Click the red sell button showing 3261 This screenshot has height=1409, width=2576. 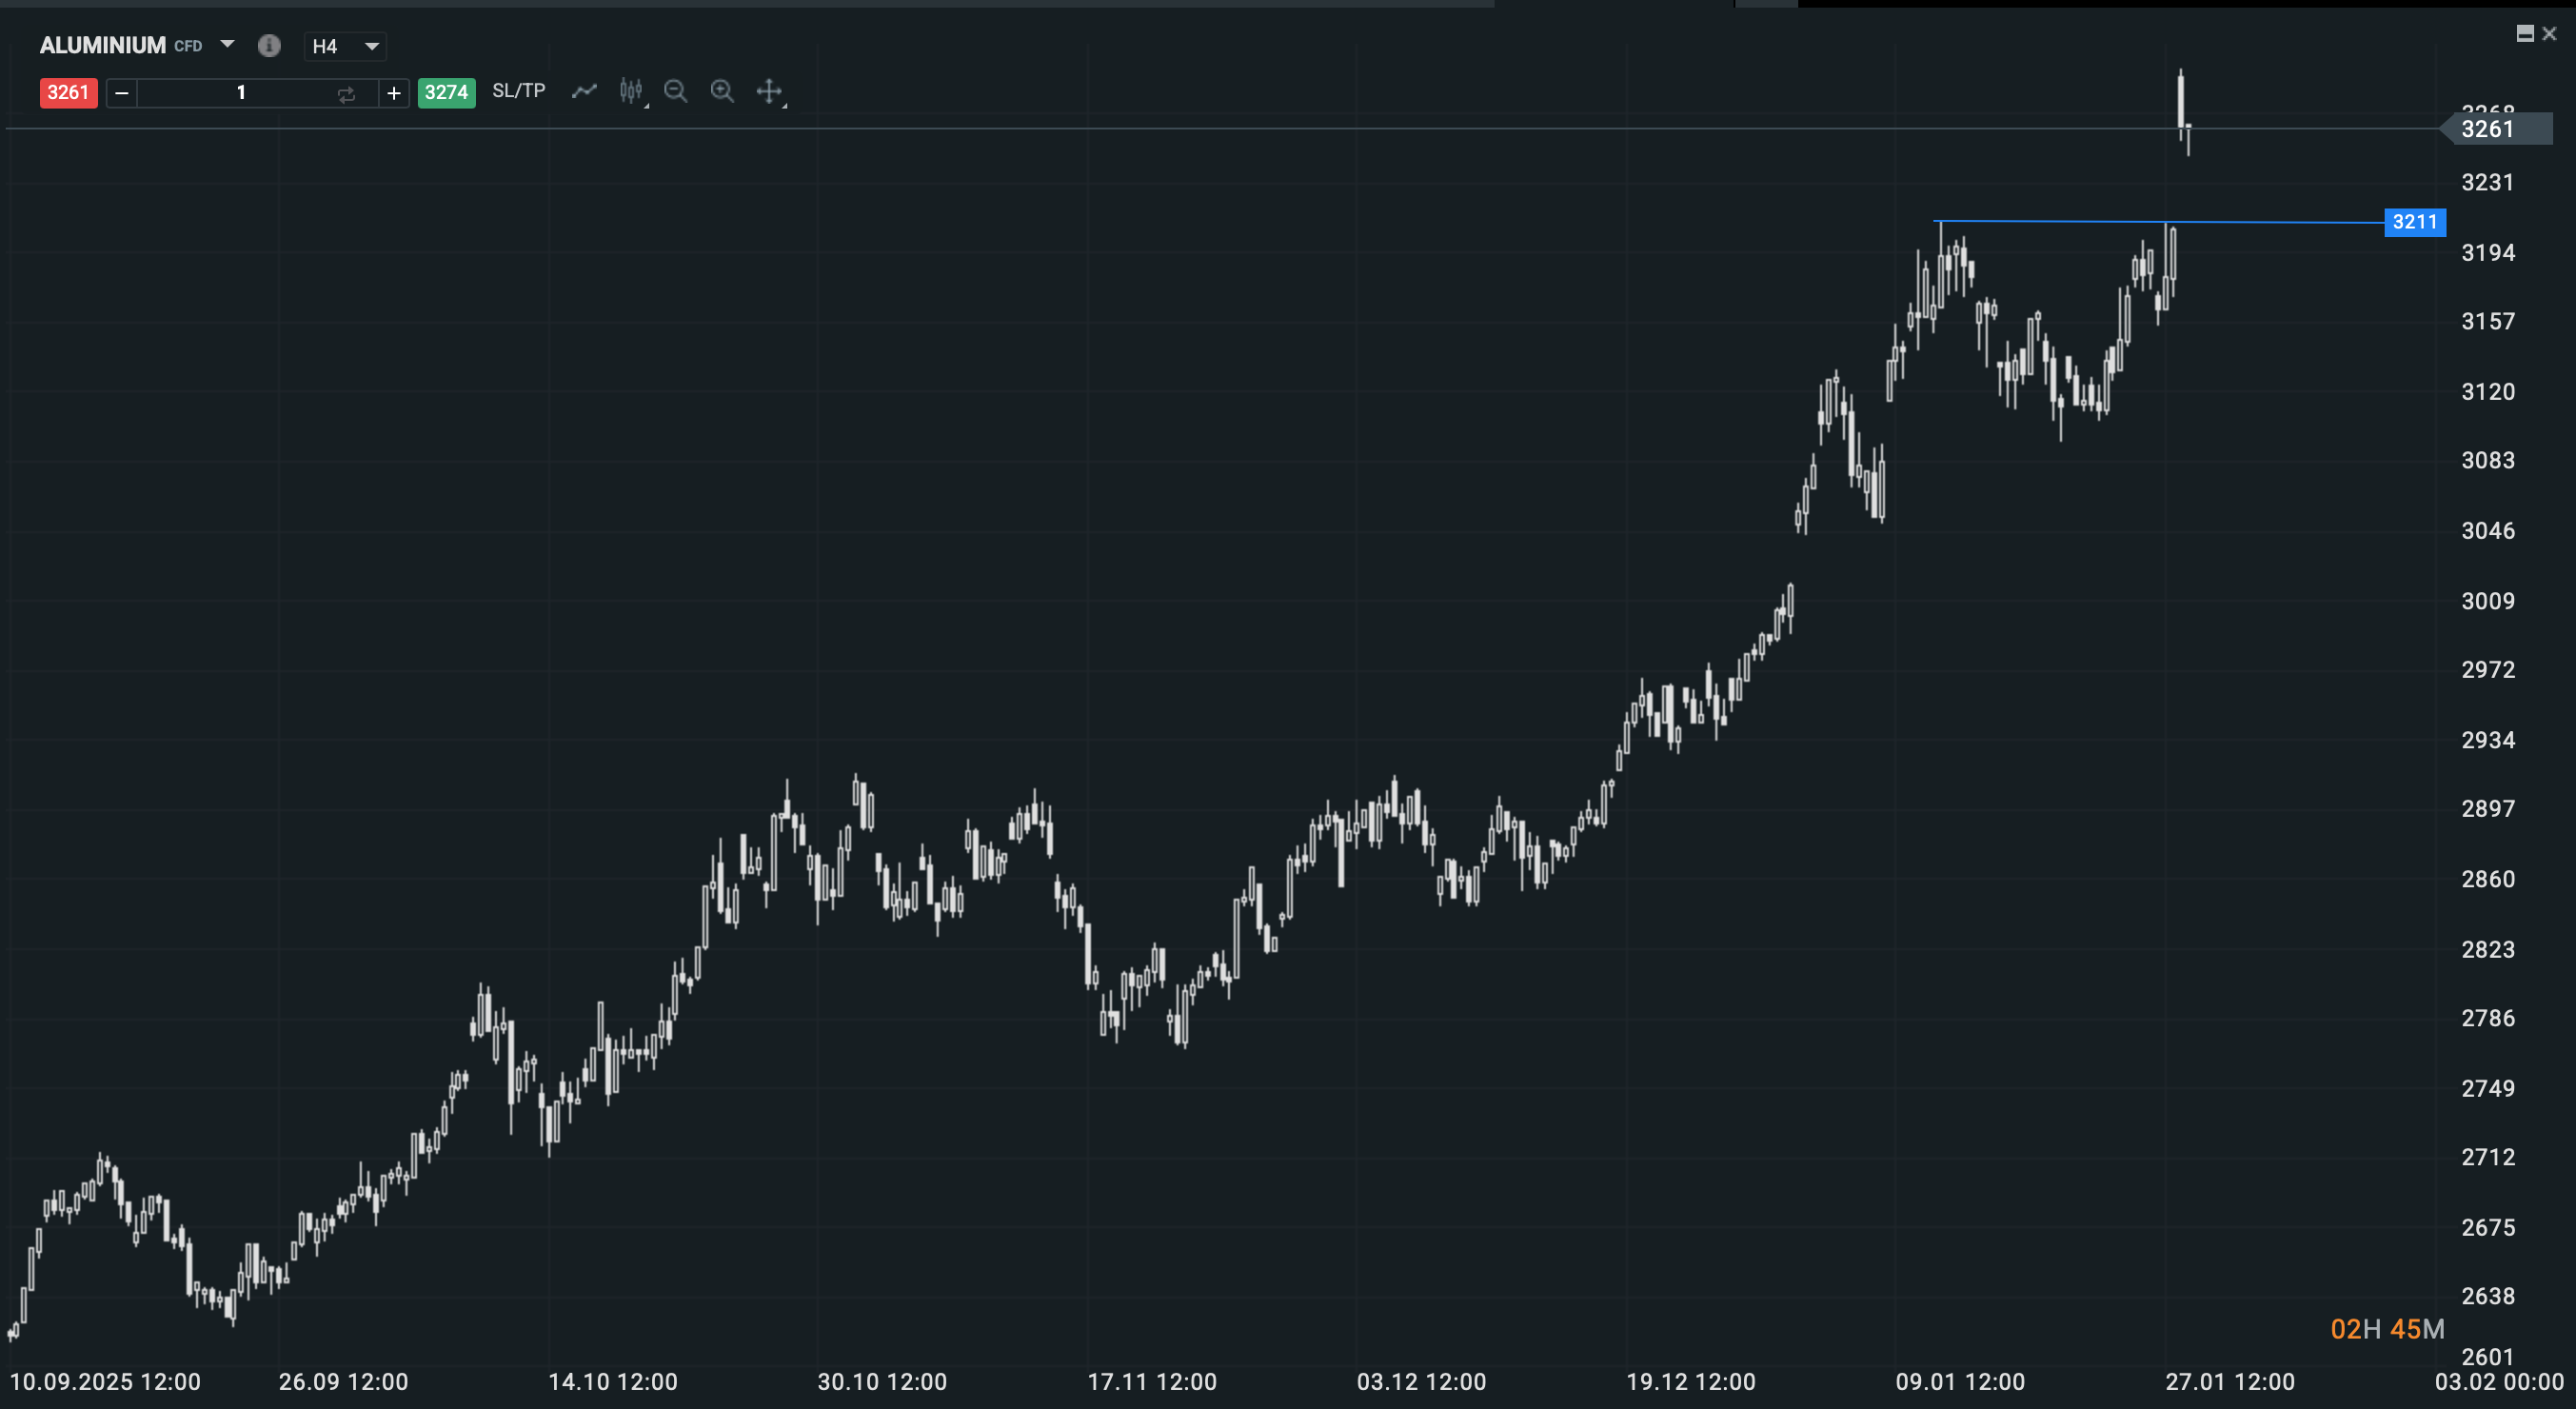click(x=67, y=92)
